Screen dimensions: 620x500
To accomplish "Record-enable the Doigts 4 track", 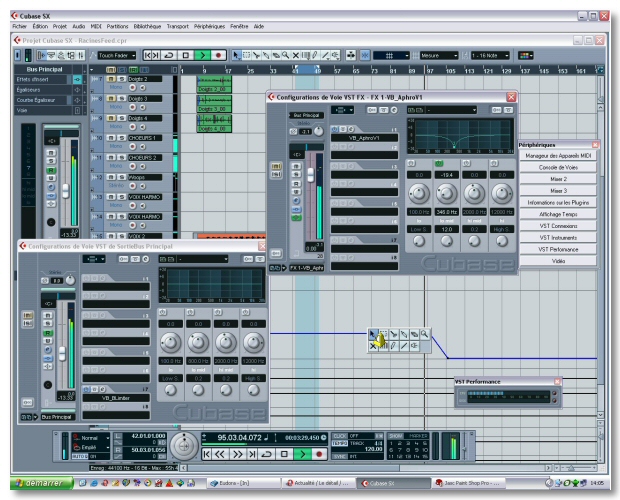I will [x=133, y=127].
